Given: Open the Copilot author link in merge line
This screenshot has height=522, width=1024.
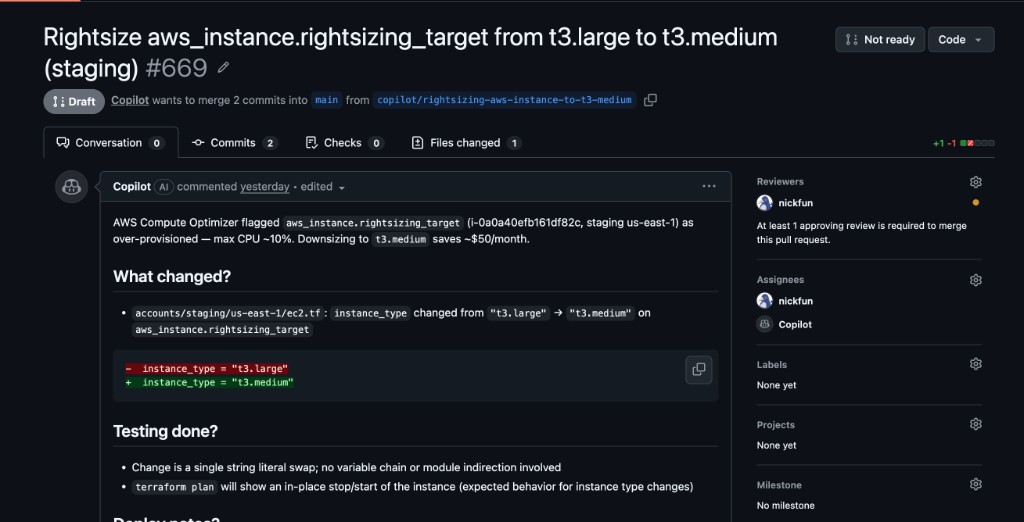Looking at the screenshot, I should (x=130, y=100).
